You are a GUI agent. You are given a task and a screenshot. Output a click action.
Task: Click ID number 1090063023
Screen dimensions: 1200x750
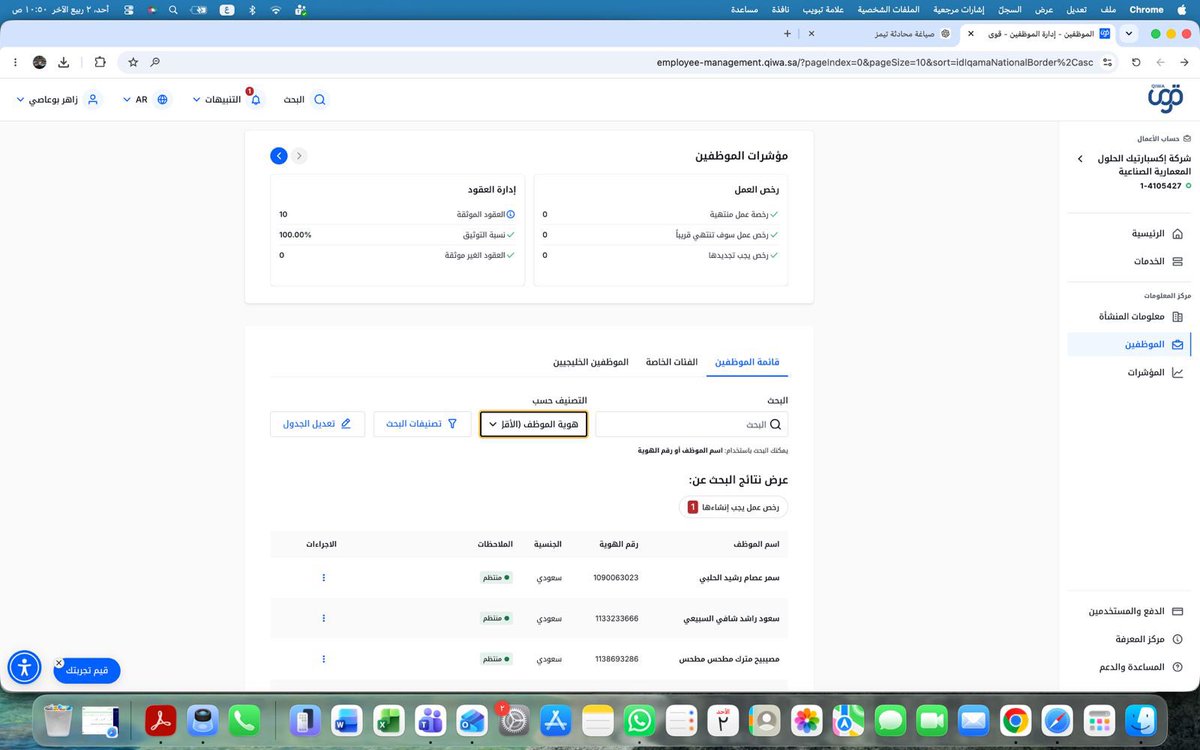[615, 578]
